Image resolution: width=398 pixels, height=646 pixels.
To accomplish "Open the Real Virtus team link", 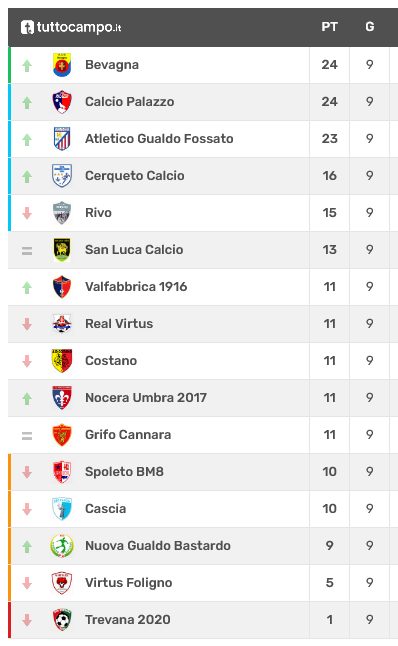I will tap(119, 324).
